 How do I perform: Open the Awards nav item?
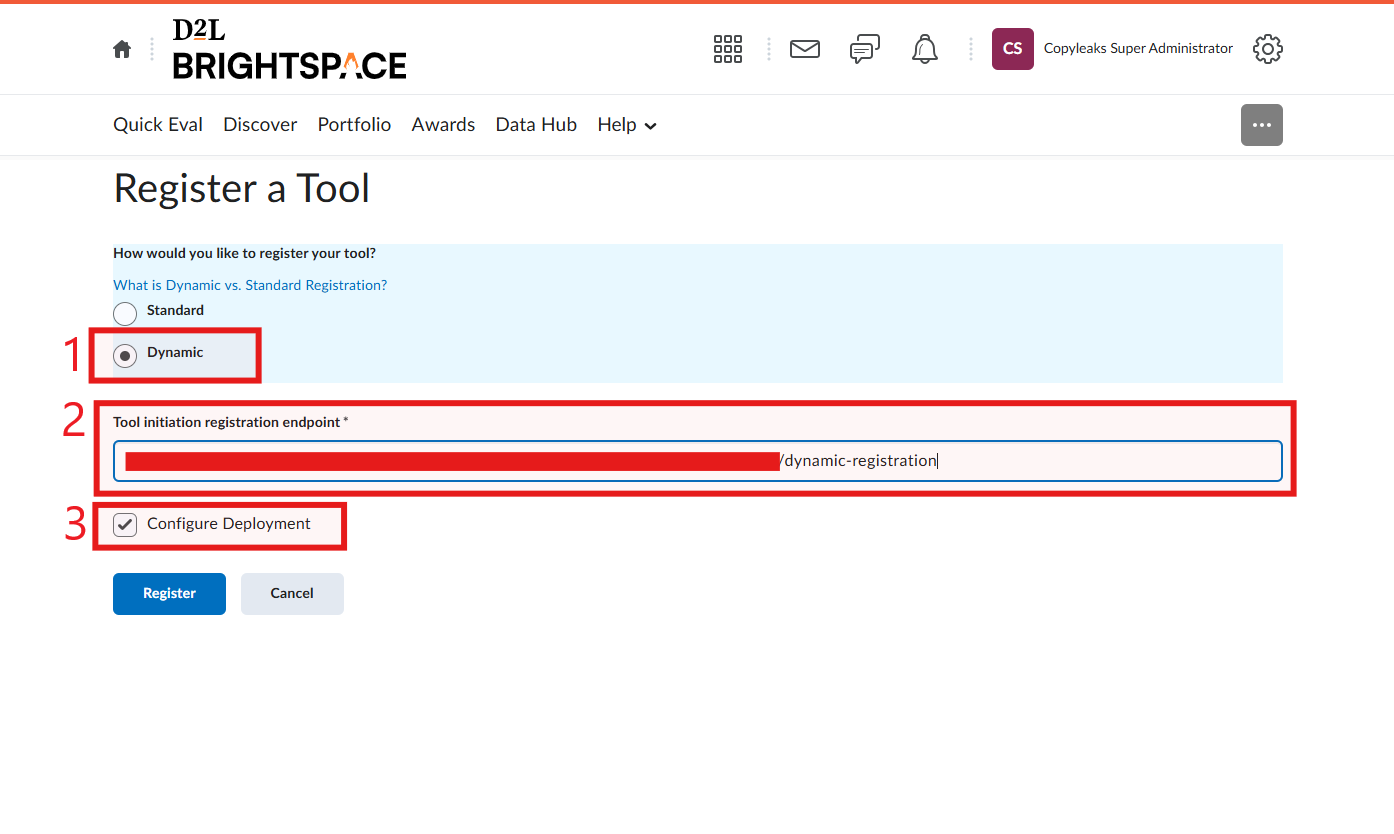tap(443, 125)
